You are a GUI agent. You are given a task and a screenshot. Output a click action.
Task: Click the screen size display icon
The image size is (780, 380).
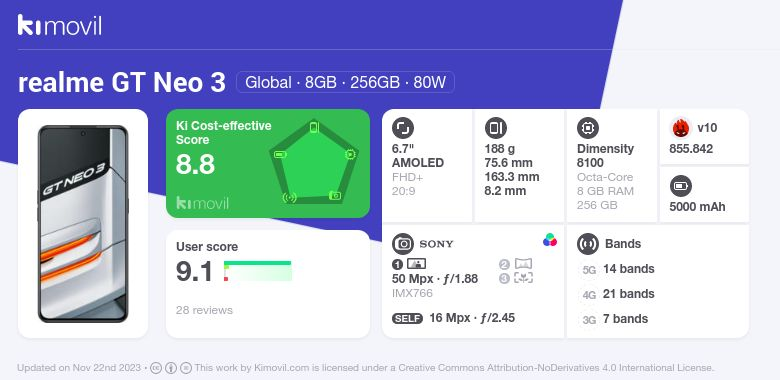[403, 128]
